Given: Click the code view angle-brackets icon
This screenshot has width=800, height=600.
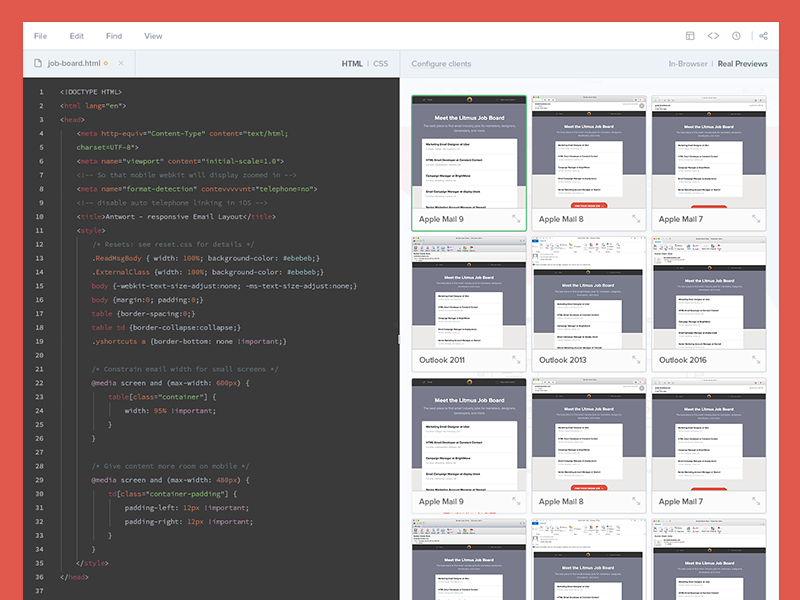Looking at the screenshot, I should [713, 36].
